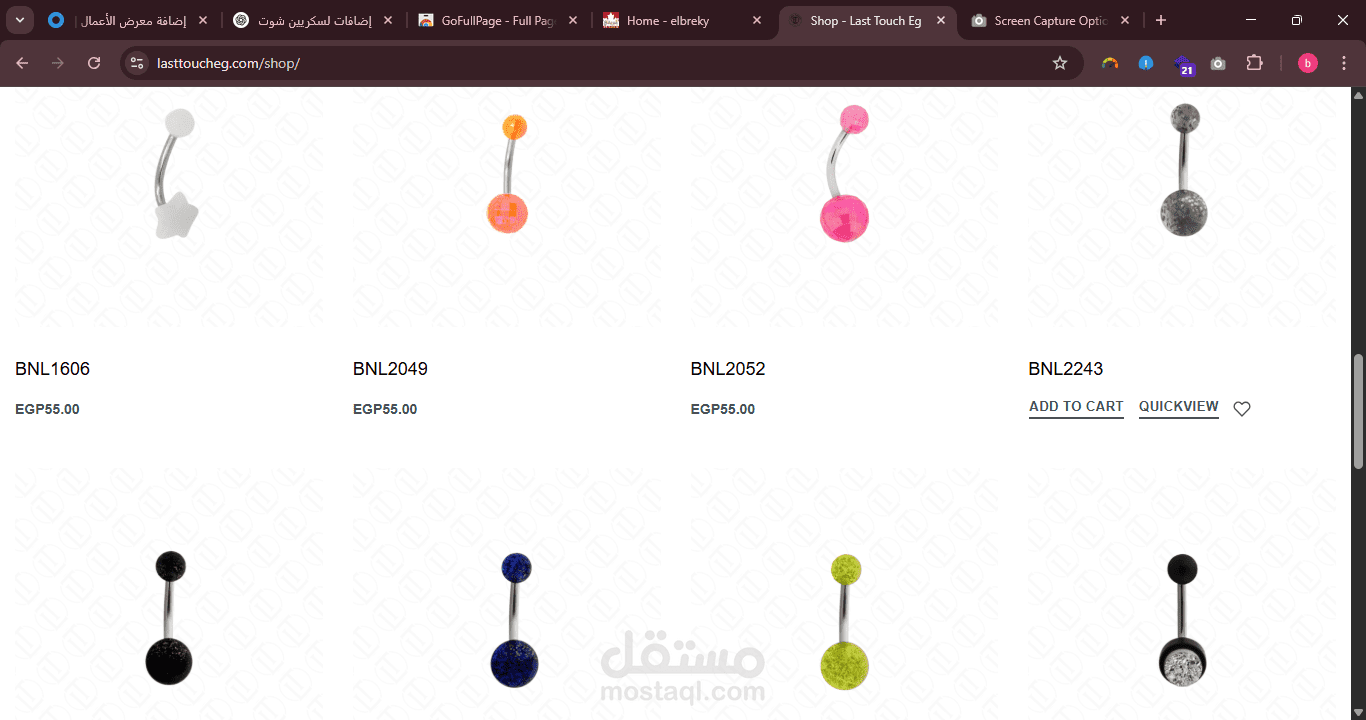
Task: Reload the lasttoucheg shop page
Action: [94, 63]
